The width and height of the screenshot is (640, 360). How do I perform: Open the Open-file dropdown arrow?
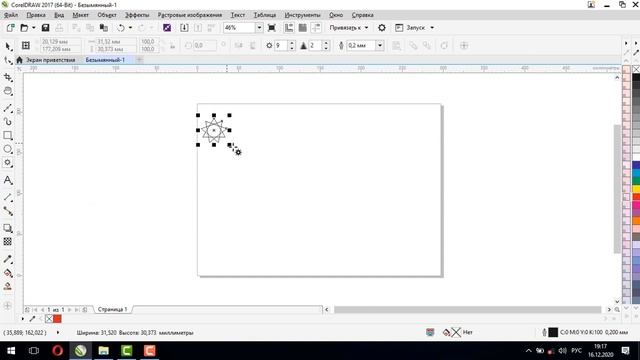(33, 28)
